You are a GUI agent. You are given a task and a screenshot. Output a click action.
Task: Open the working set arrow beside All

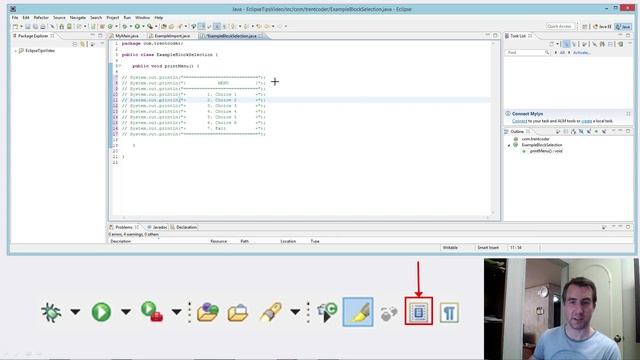[x=556, y=53]
